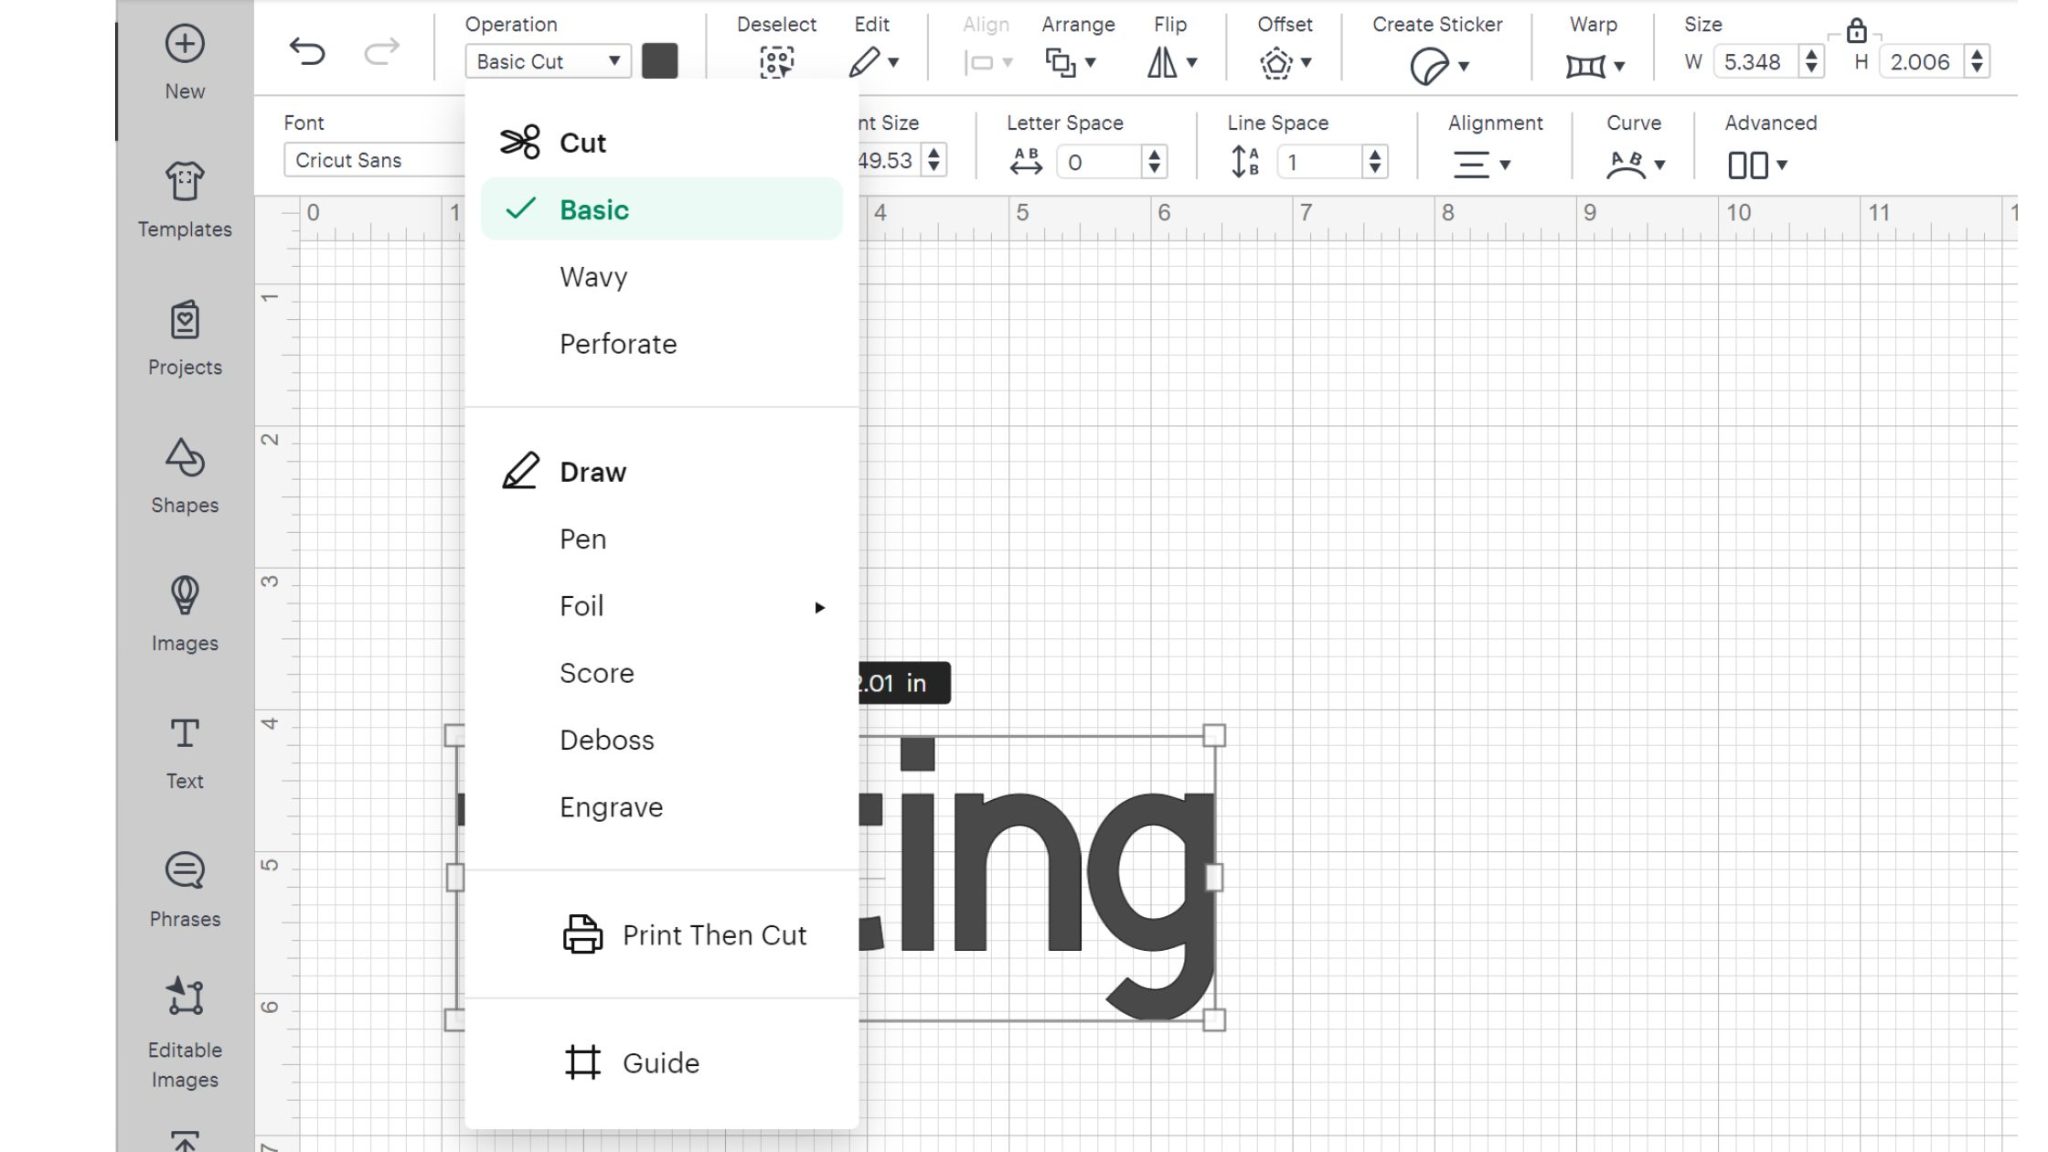Expand the Foil submenu arrow
Viewport: 2048px width, 1152px height.
pos(820,606)
